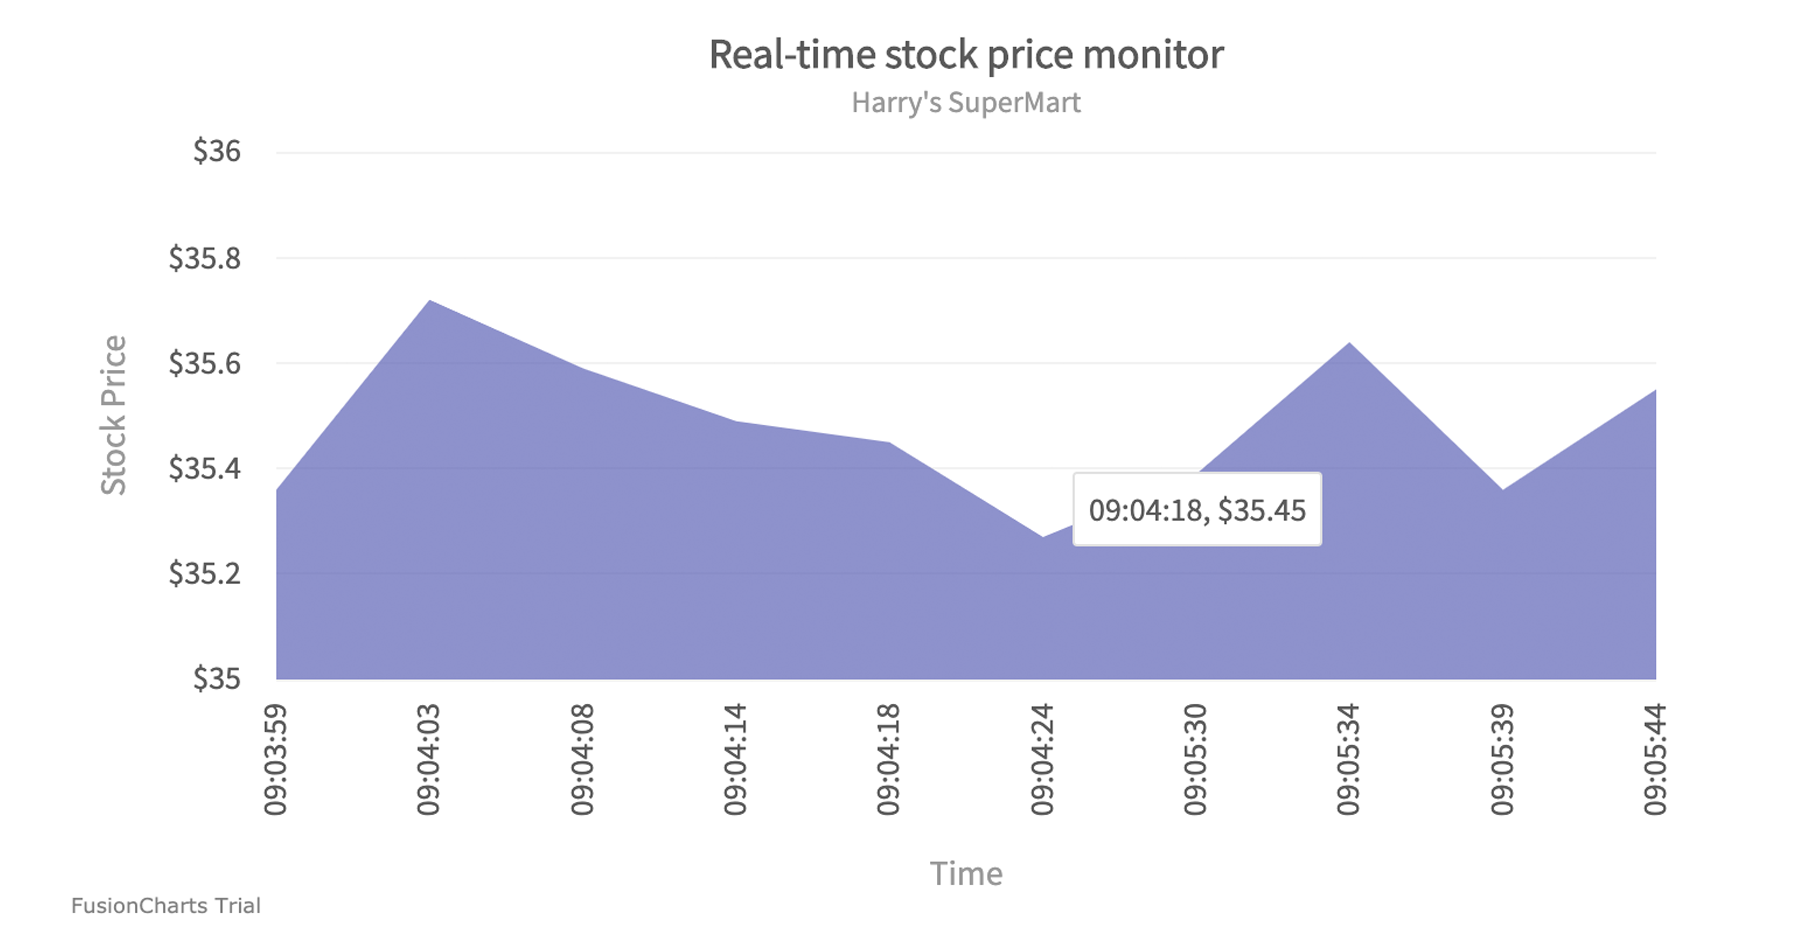
Task: Select the Harry's SuperMart subtitle
Action: (x=965, y=103)
